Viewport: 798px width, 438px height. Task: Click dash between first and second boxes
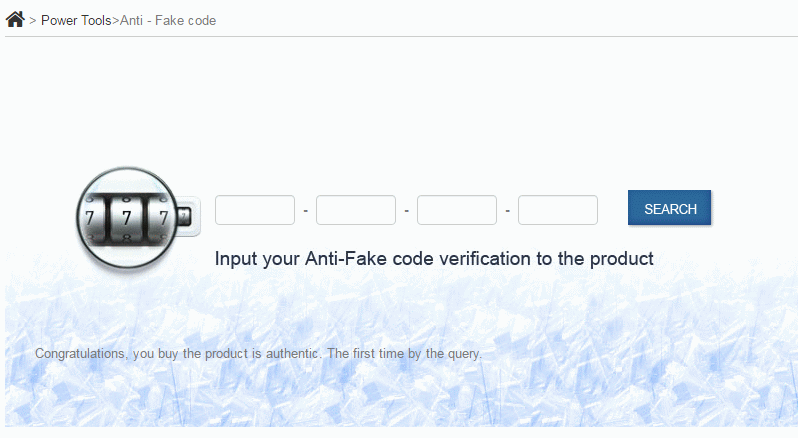click(305, 210)
